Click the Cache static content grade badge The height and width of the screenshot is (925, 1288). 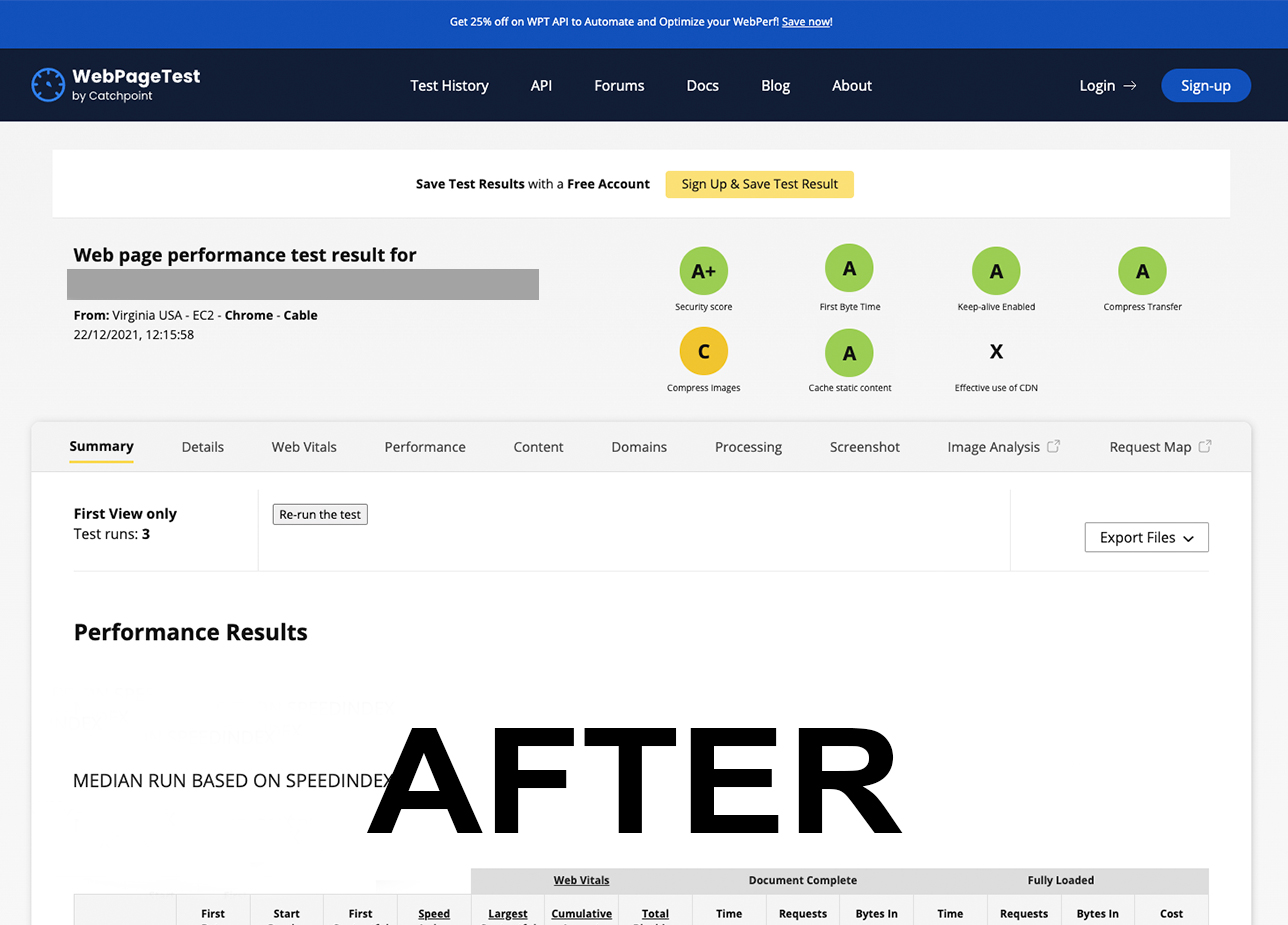pos(849,352)
